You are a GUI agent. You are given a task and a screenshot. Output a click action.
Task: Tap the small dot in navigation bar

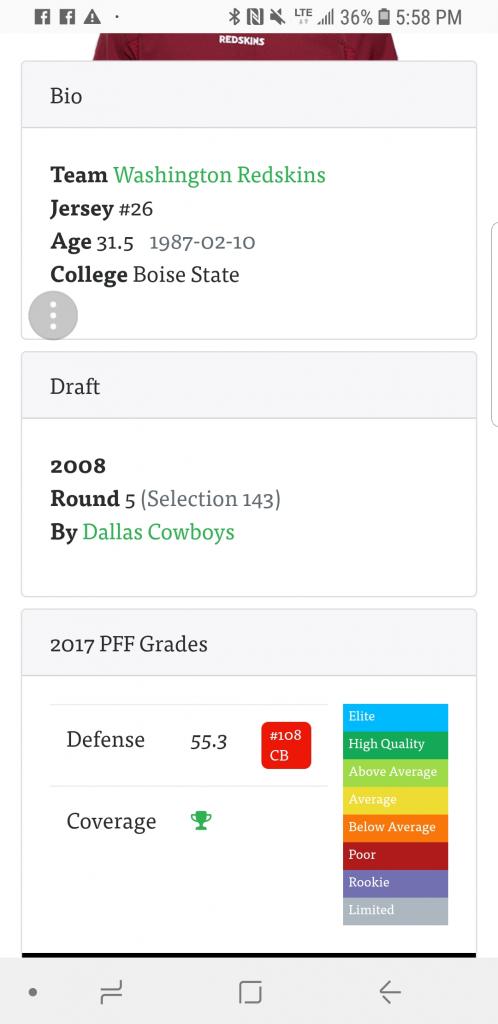(33, 993)
